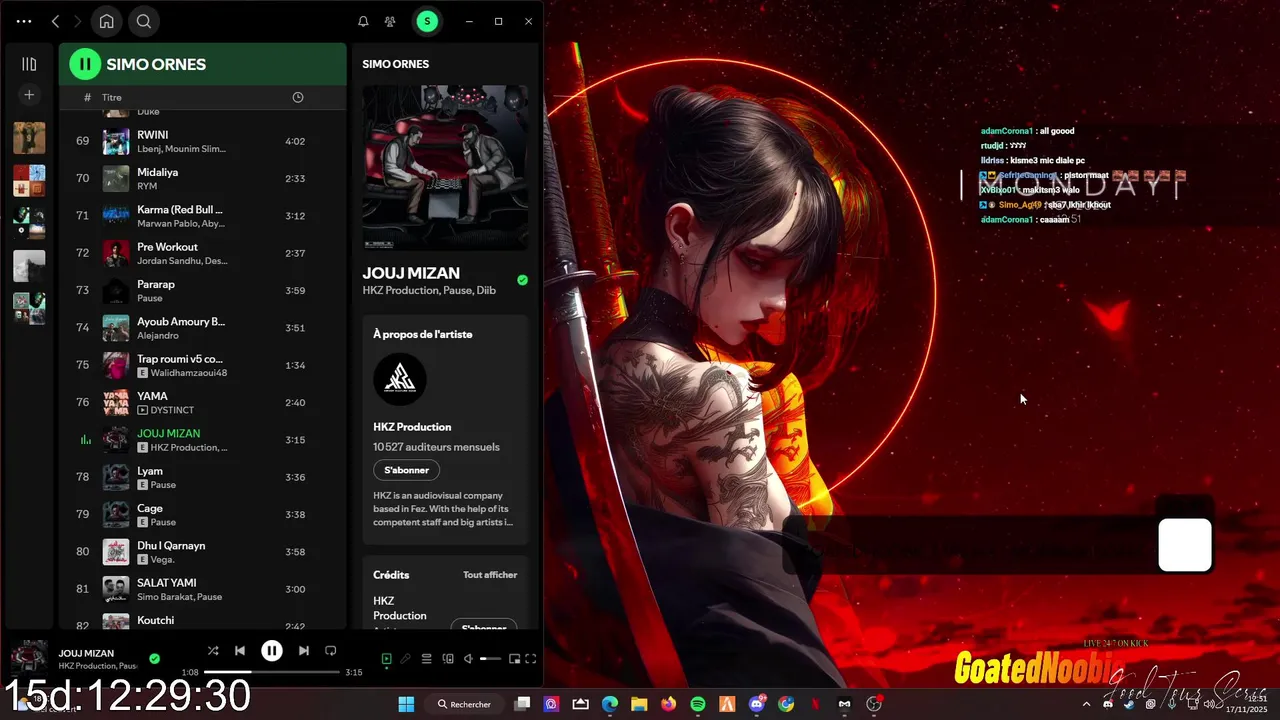Launch Microsoft Edge from the taskbar
This screenshot has width=1280, height=720.
610,704
